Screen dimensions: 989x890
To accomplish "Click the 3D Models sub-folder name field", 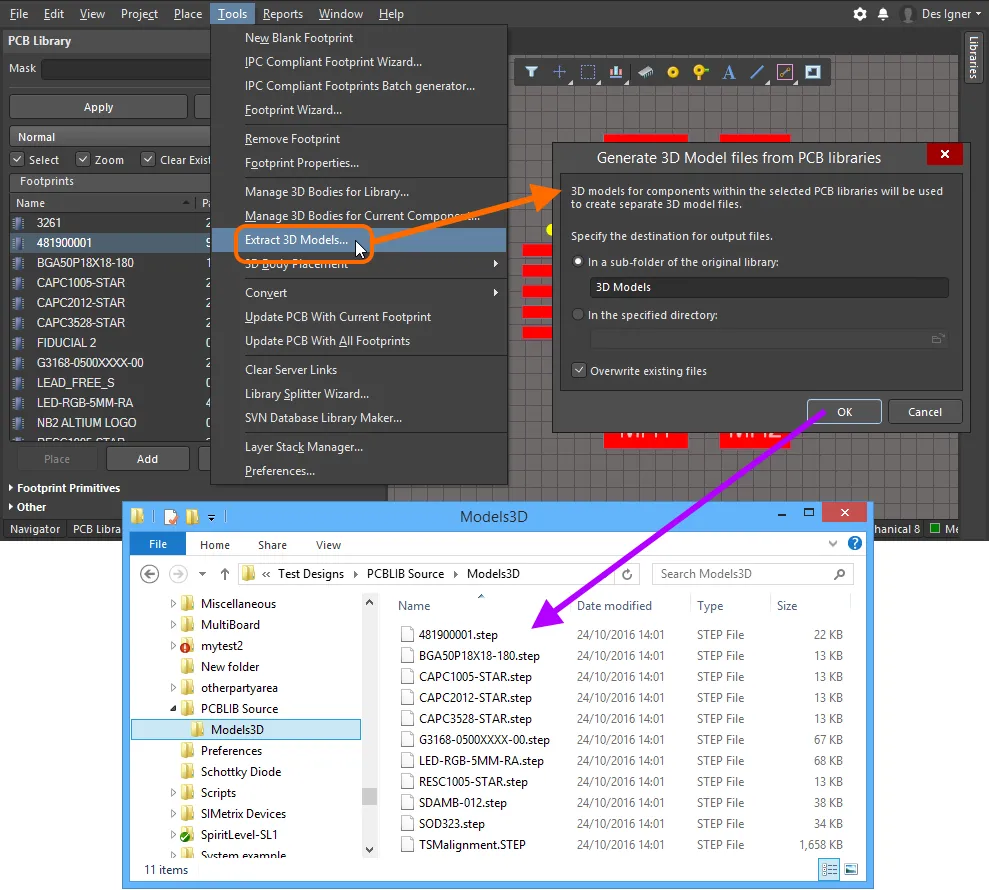I will point(769,287).
